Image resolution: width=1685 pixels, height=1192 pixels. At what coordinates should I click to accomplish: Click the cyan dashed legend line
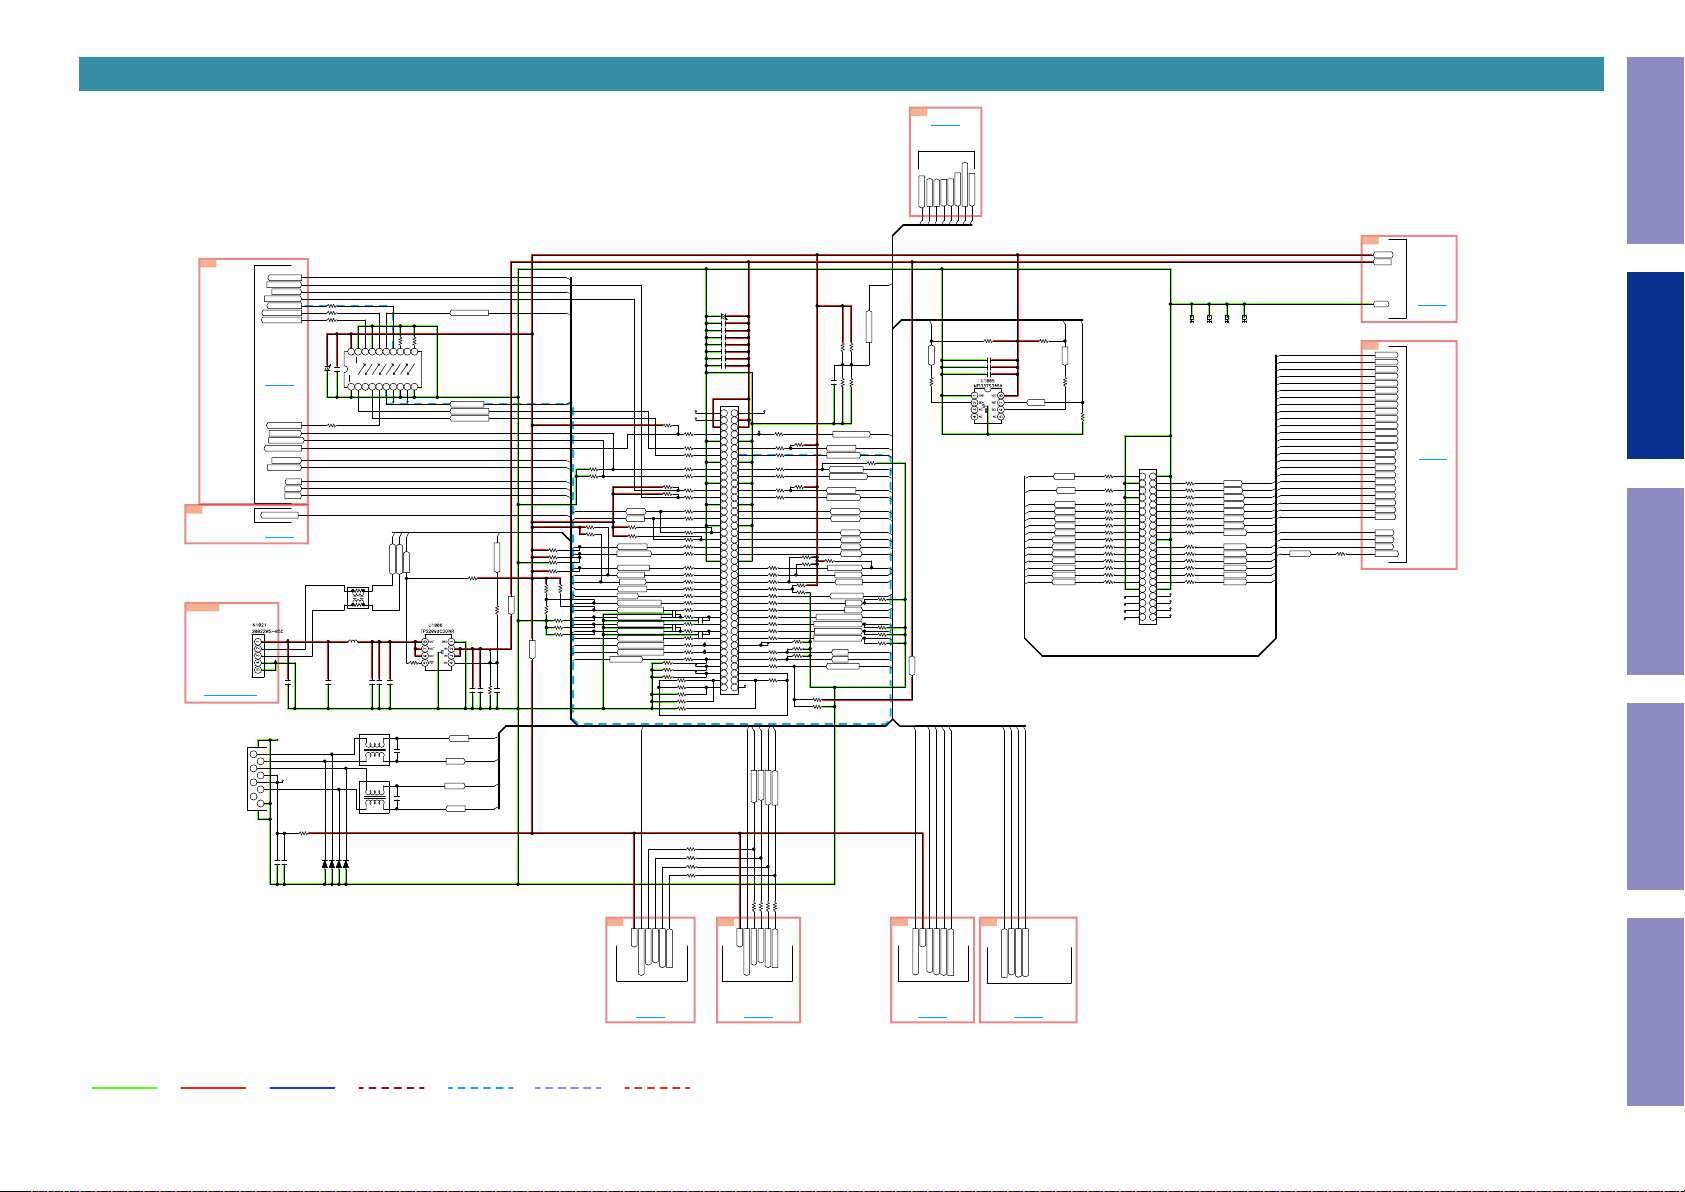(480, 1087)
